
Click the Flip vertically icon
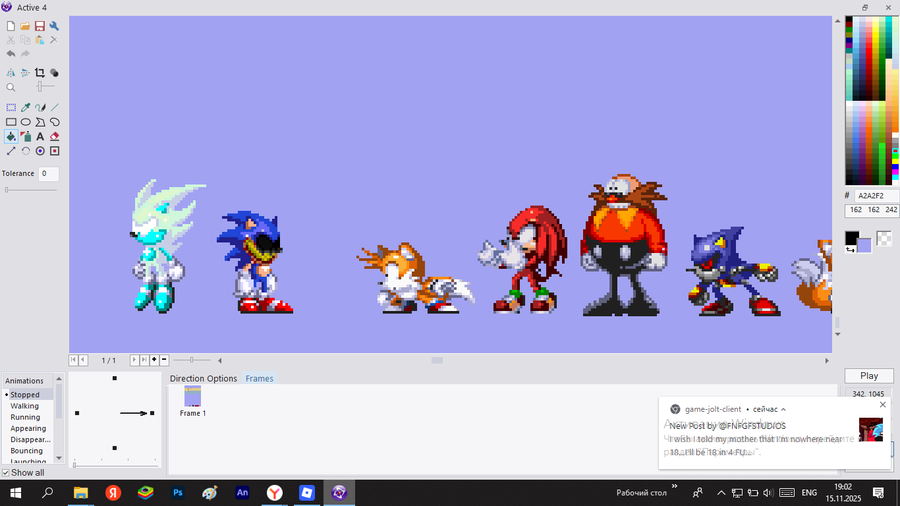25,73
